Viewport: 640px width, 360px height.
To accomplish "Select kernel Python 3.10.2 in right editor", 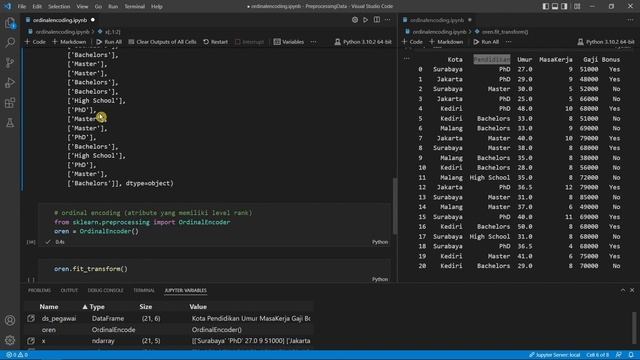I will pos(606,42).
